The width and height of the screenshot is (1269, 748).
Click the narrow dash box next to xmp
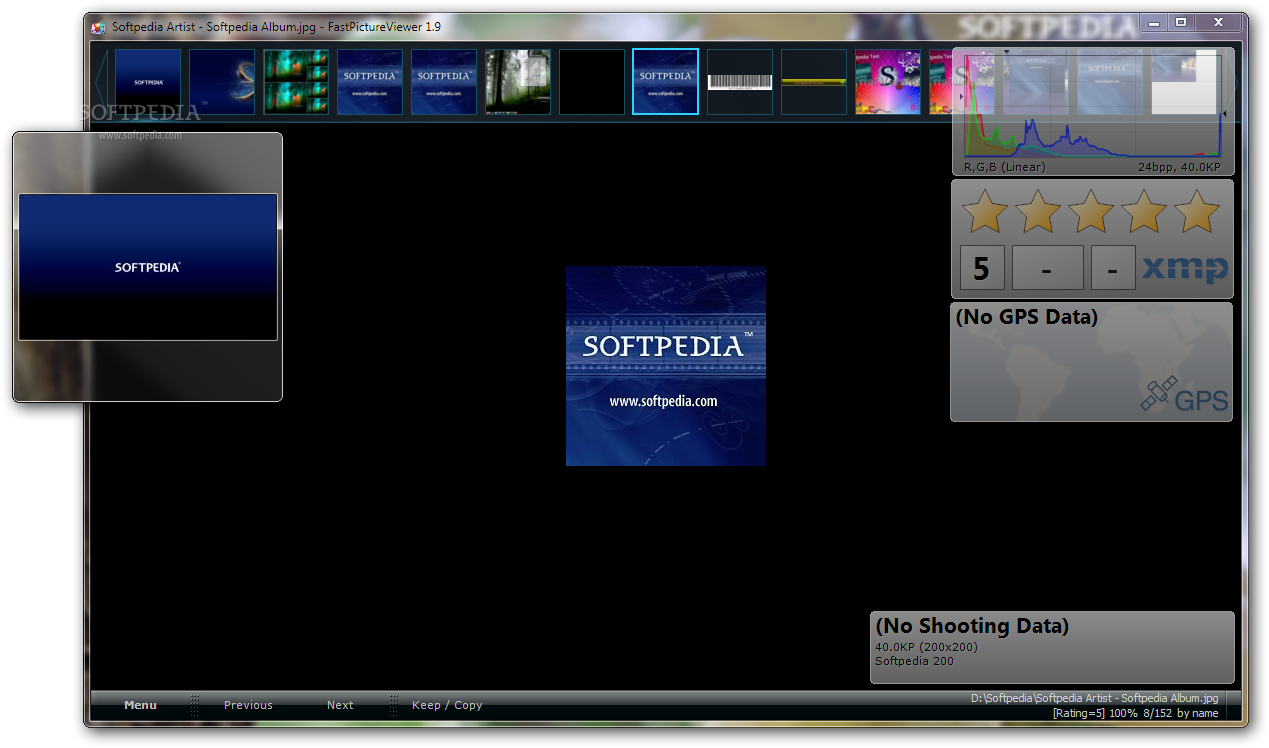pos(1113,268)
